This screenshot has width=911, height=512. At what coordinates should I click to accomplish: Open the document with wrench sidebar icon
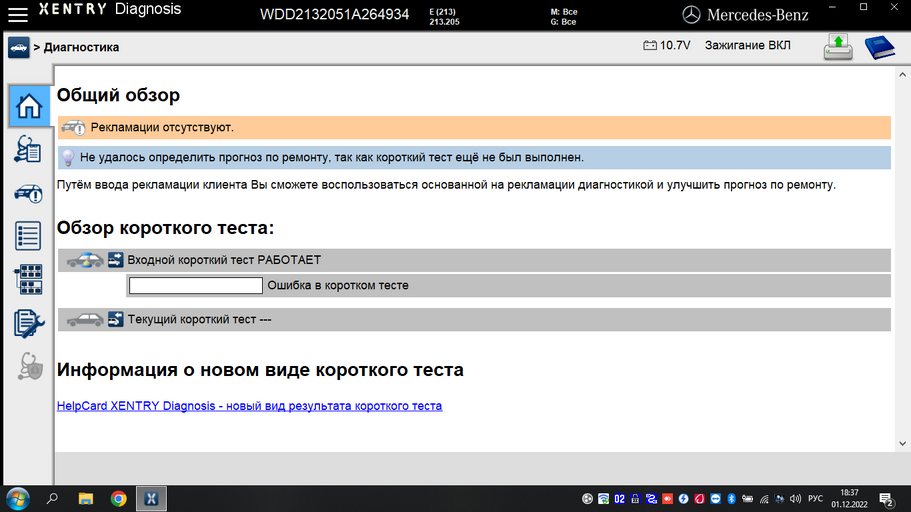pos(28,323)
